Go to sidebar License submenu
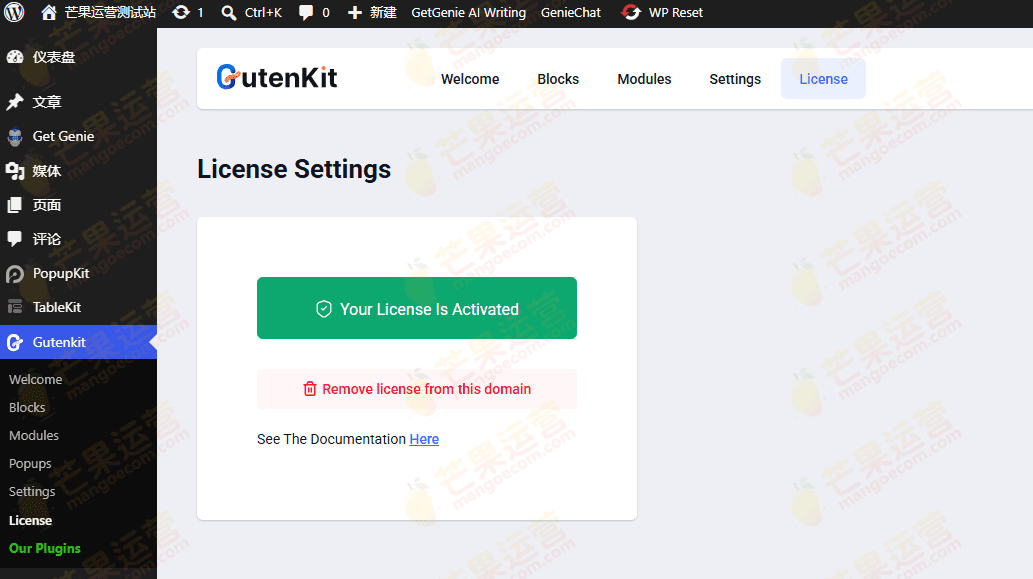 coord(30,520)
